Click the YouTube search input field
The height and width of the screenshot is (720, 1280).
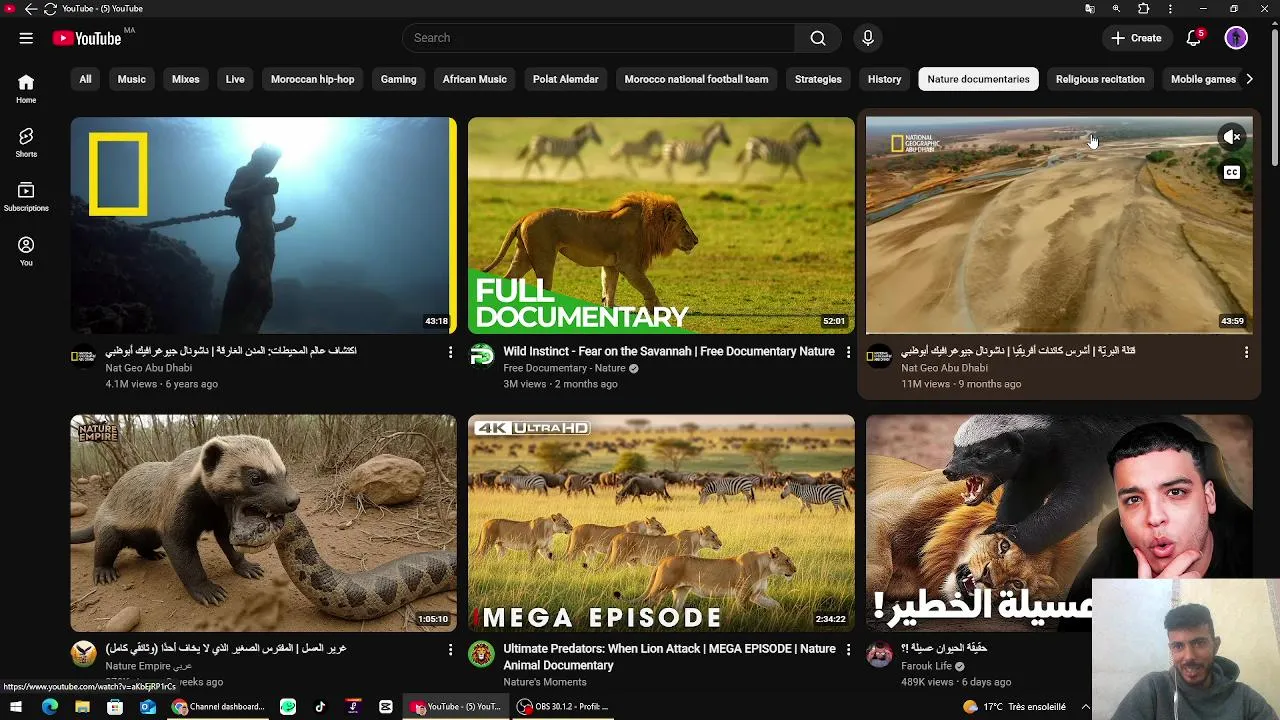click(599, 38)
